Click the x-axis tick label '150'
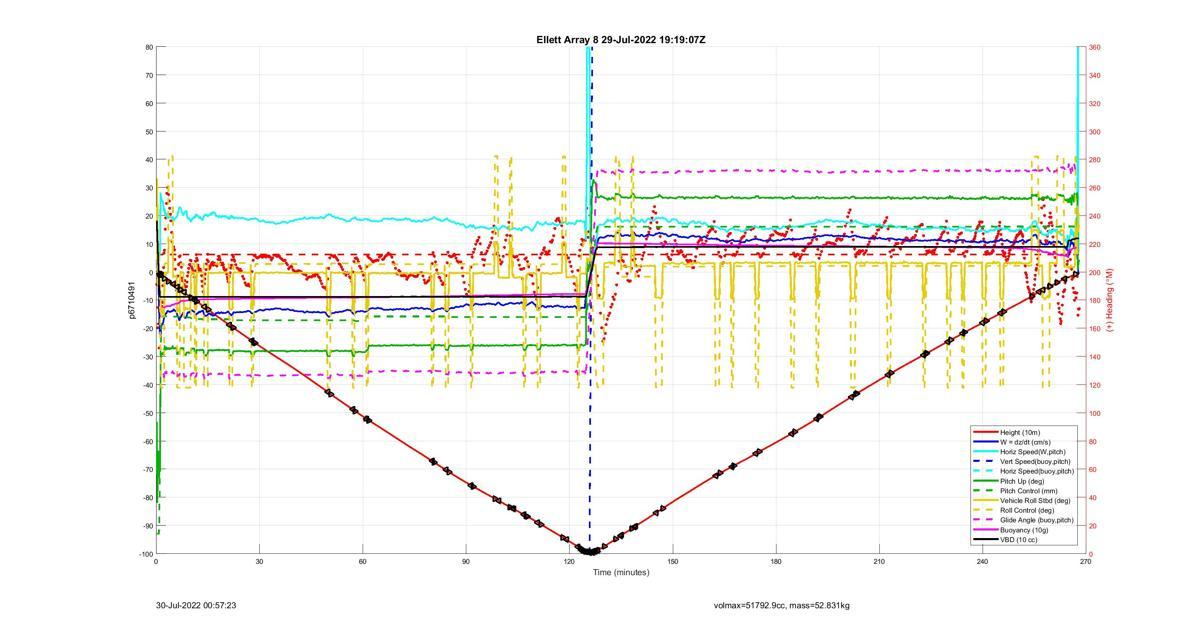The image size is (1200, 622). [x=672, y=561]
